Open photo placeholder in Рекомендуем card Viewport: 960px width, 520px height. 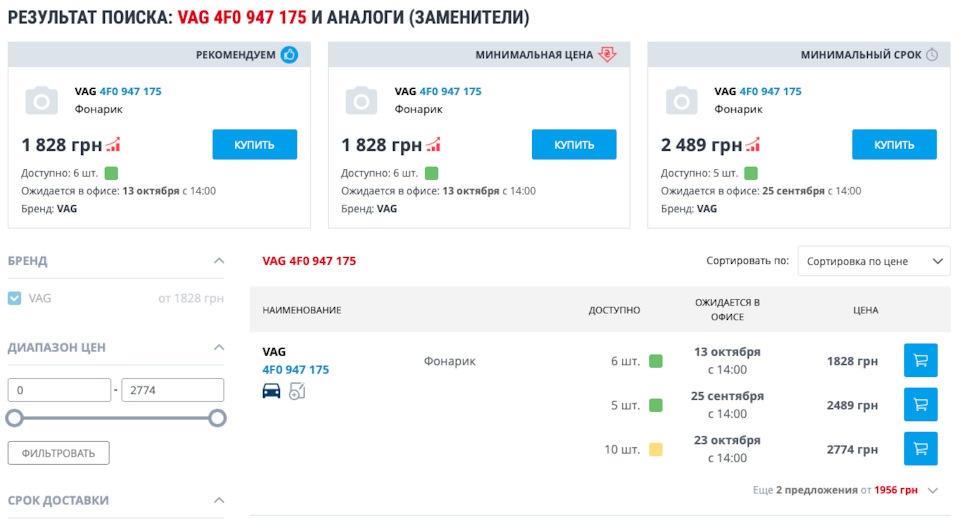click(x=42, y=100)
